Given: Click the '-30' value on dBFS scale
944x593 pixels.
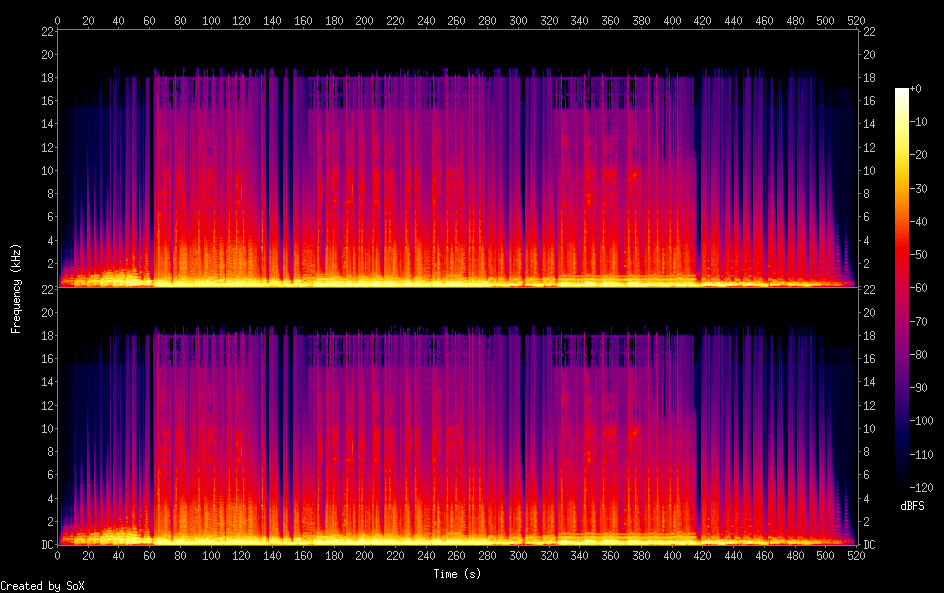Looking at the screenshot, I should (x=919, y=188).
